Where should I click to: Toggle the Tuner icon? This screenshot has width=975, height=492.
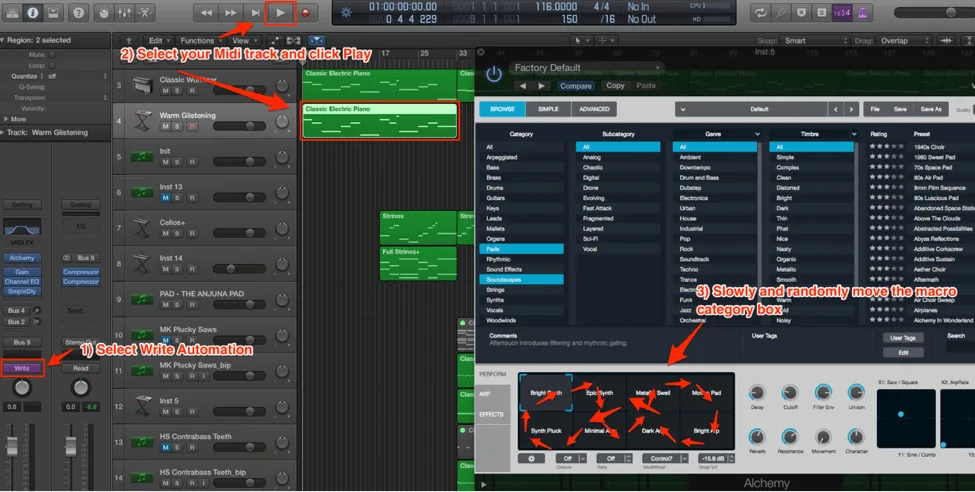pyautogui.click(x=781, y=12)
